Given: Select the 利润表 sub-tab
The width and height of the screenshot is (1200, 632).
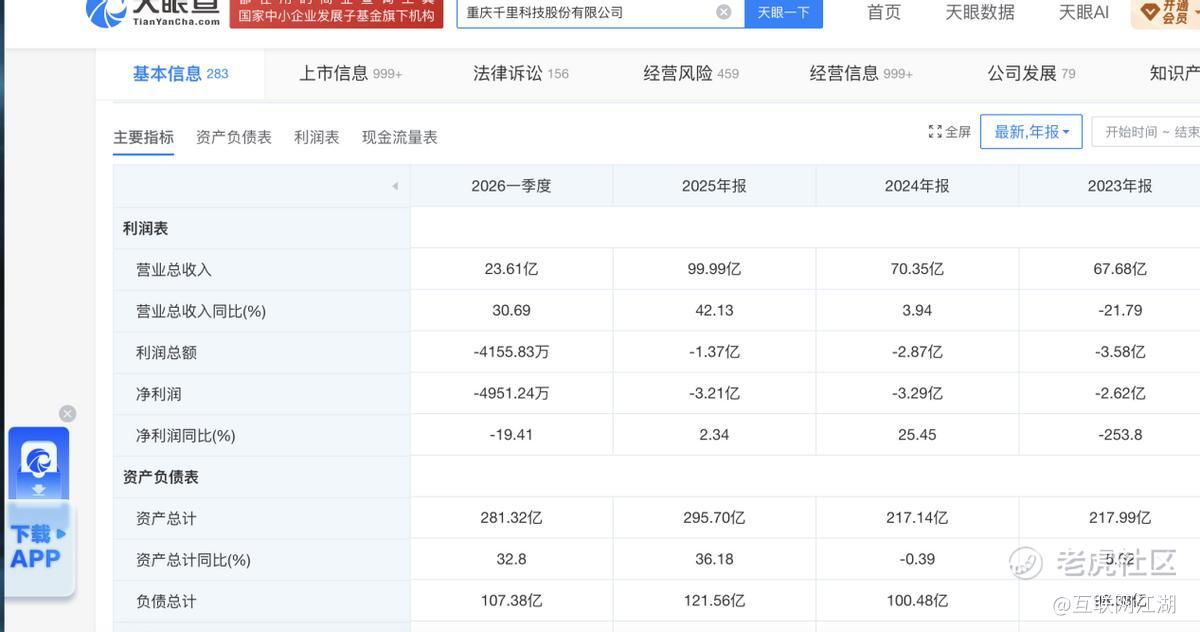Looking at the screenshot, I should click(317, 137).
